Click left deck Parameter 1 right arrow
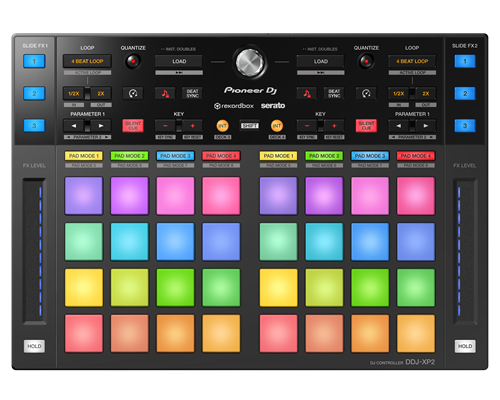The width and height of the screenshot is (500, 400). point(101,126)
